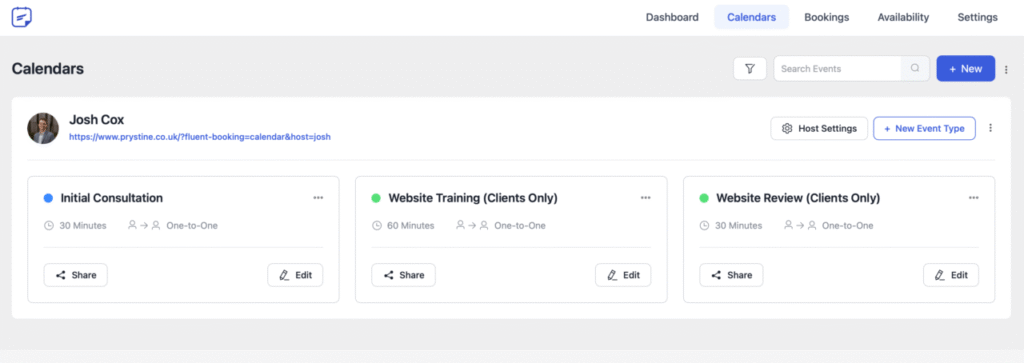The height and width of the screenshot is (363, 1024).
Task: Click the clock icon in Website Review
Action: (705, 226)
